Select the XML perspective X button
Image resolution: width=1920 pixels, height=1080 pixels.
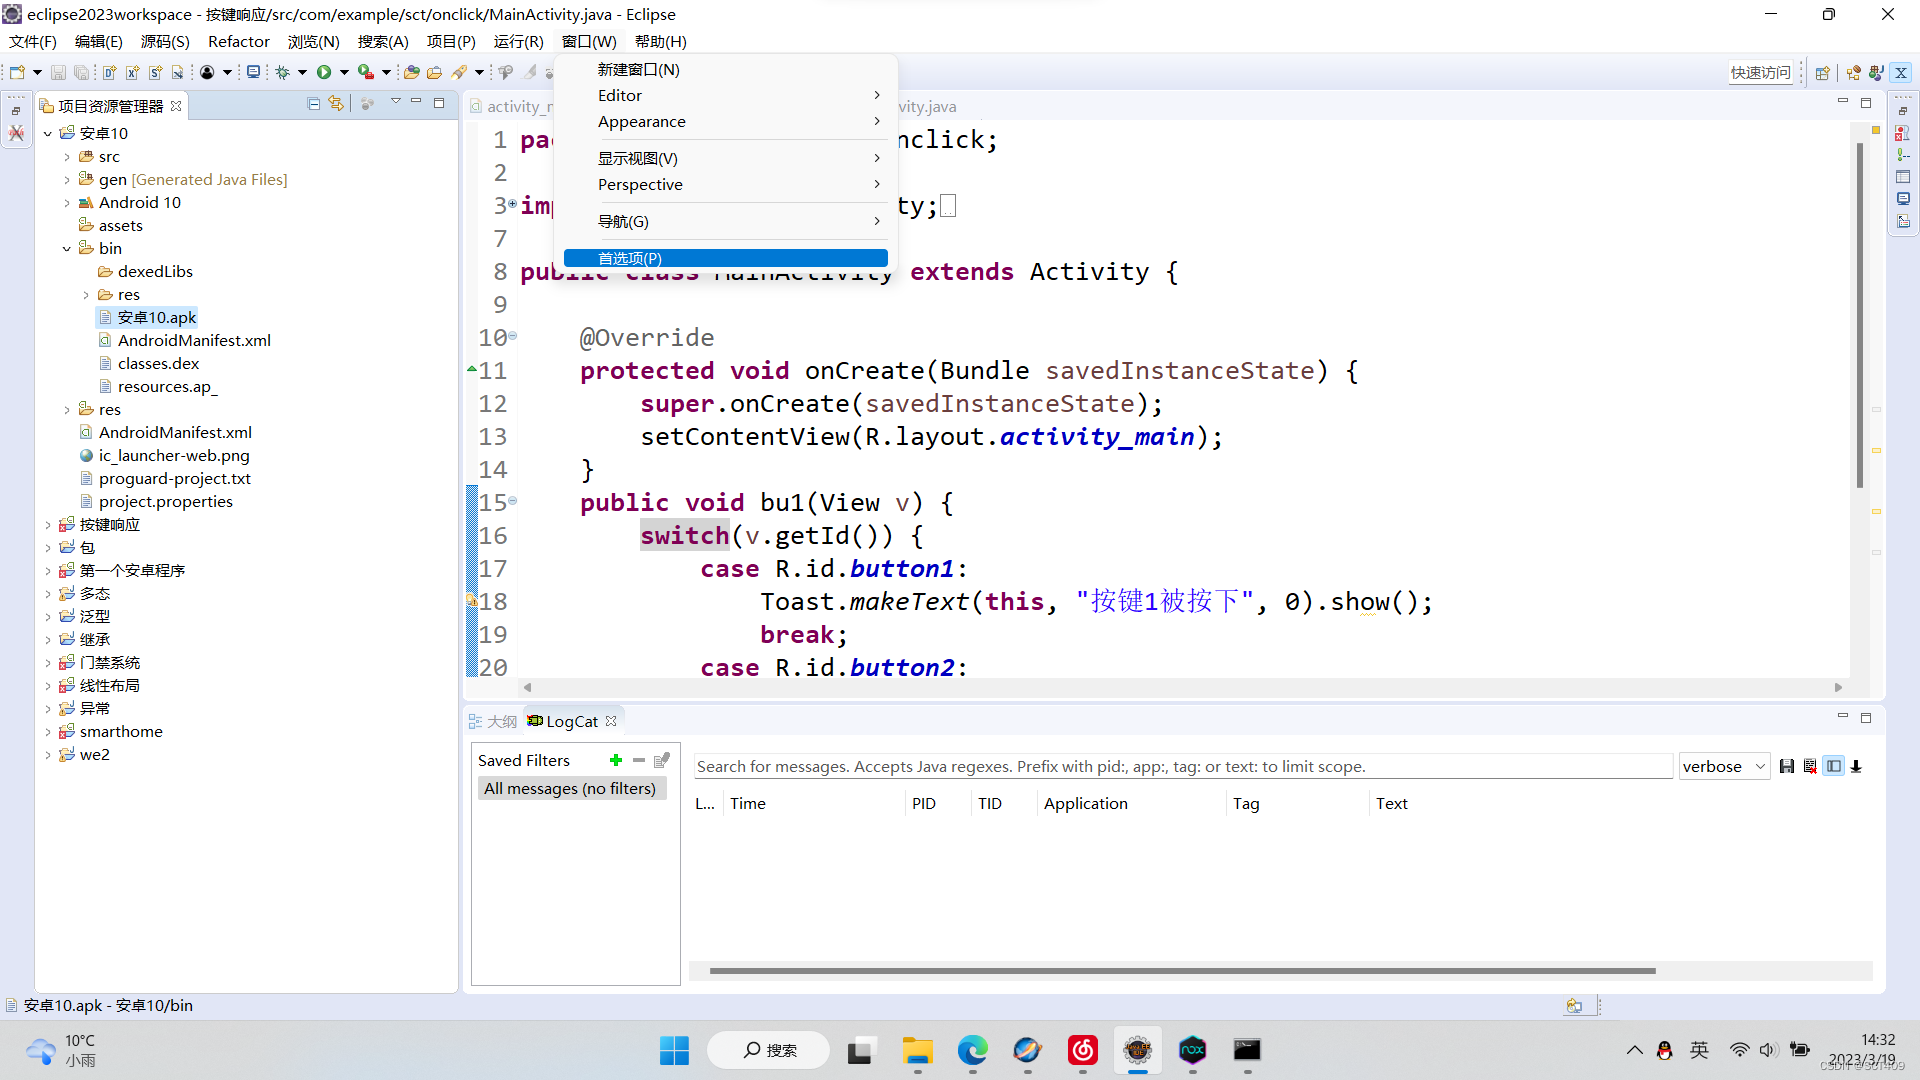pos(1901,72)
